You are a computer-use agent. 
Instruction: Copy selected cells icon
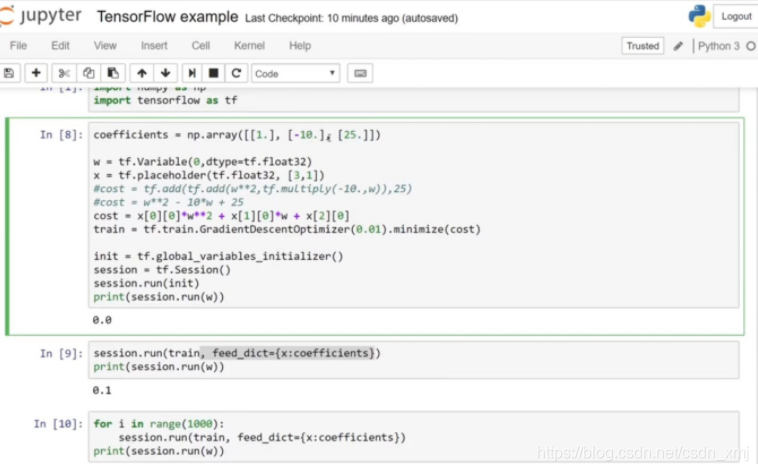point(88,73)
